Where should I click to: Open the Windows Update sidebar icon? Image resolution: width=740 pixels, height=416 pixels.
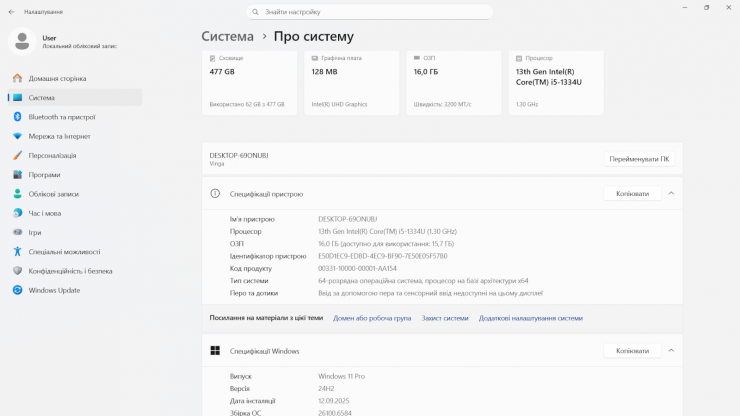18,290
